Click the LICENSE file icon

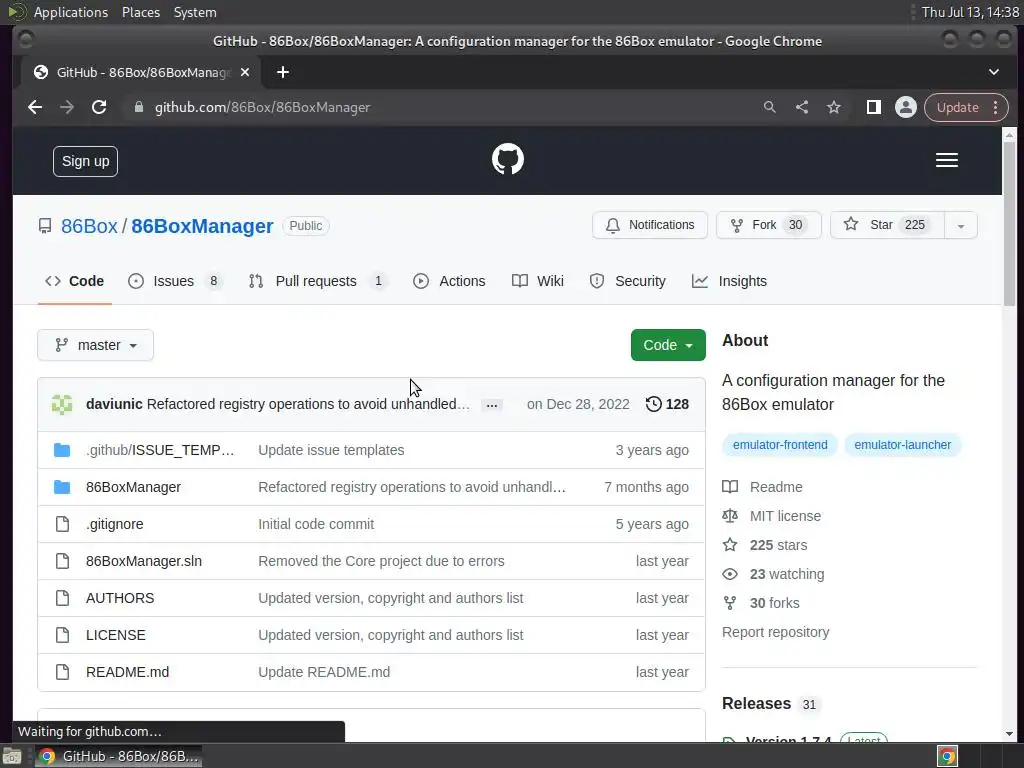point(62,635)
